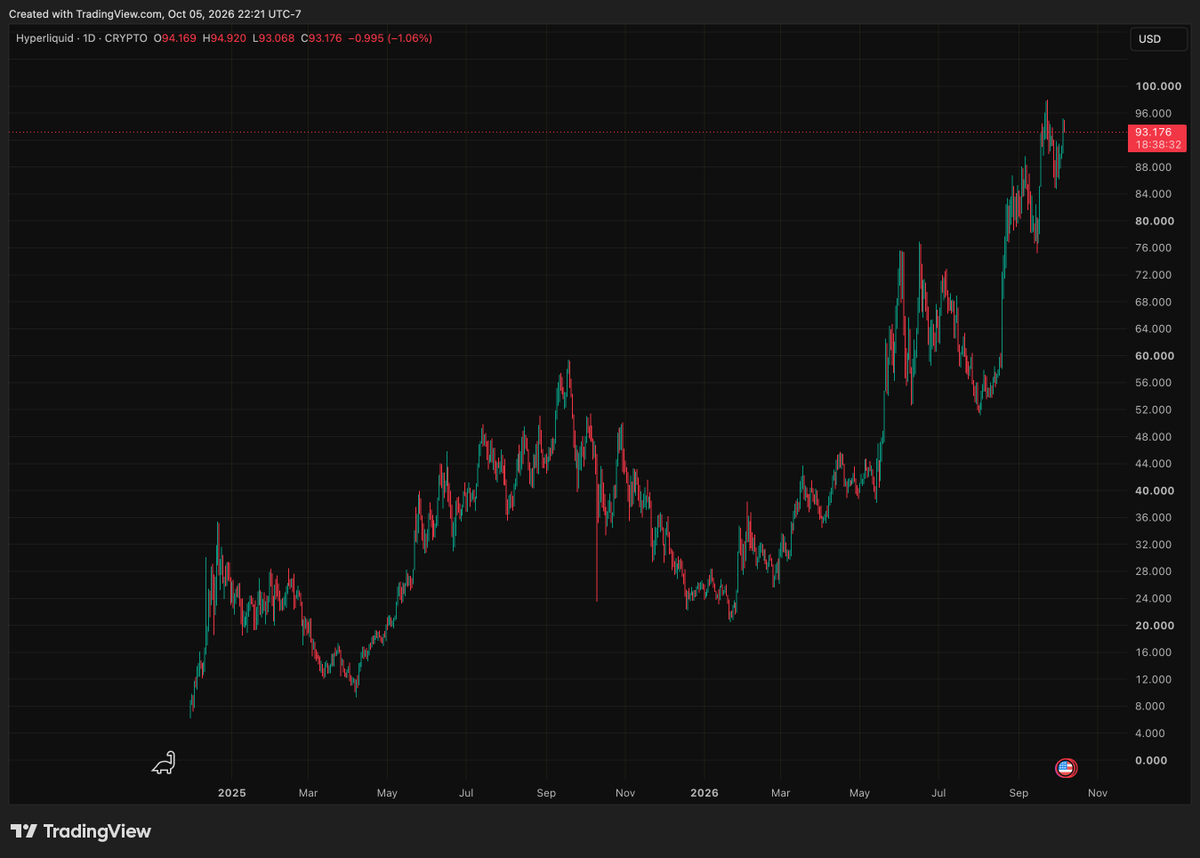This screenshot has height=858, width=1200.
Task: Click the 80.000 price axis label
Action: pyautogui.click(x=1157, y=221)
